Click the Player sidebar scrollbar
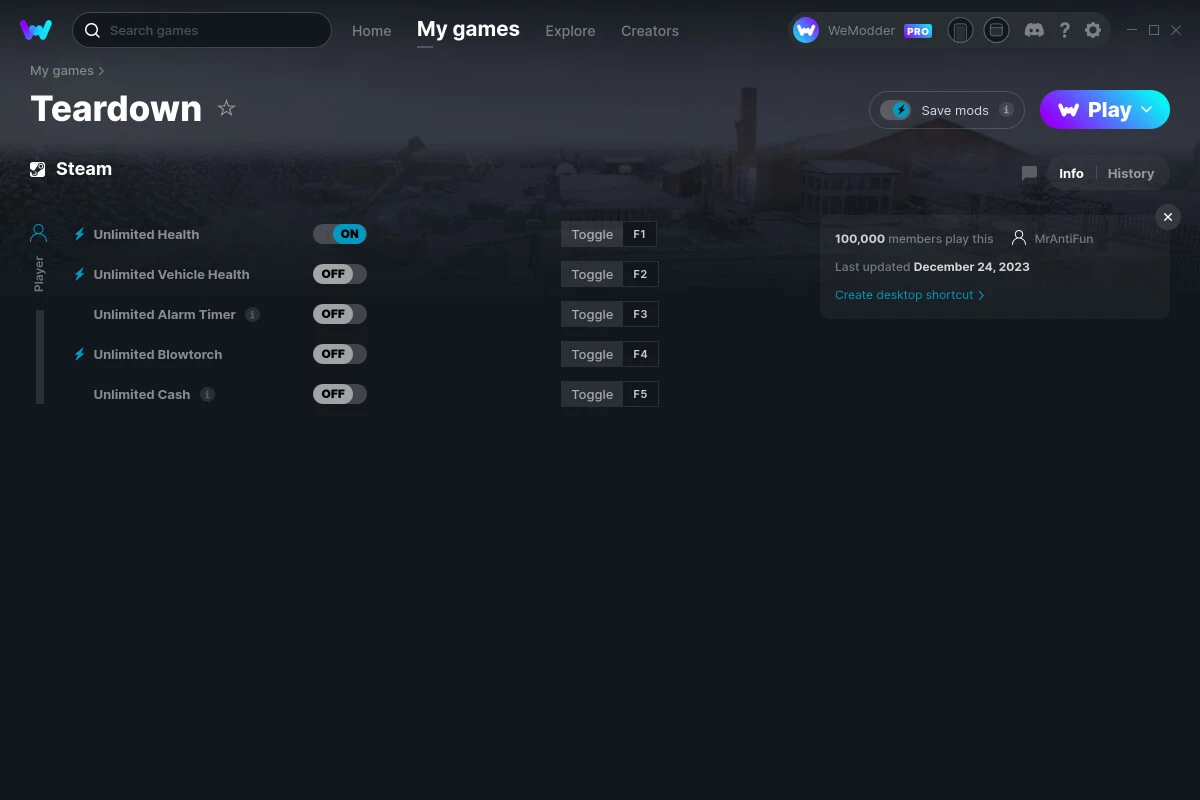The height and width of the screenshot is (800, 1200). 40,356
